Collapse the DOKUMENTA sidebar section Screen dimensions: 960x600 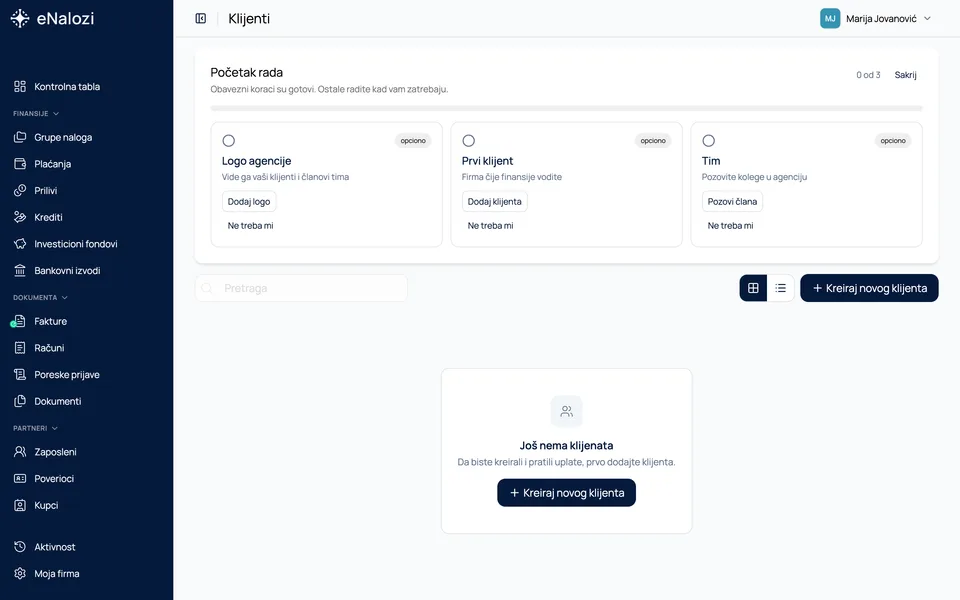pos(40,298)
